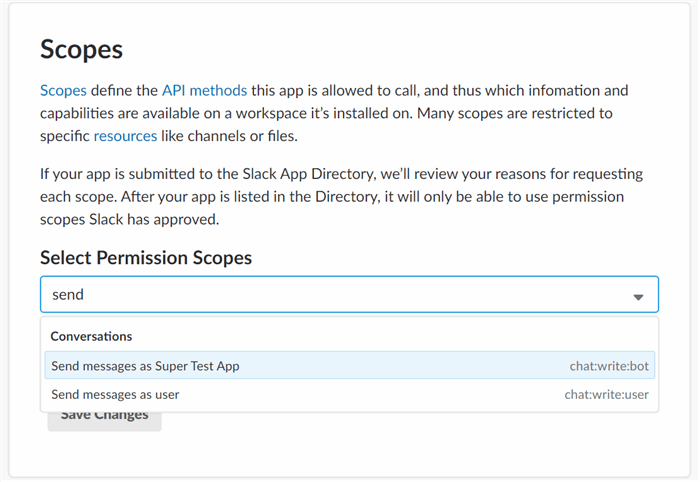This screenshot has width=700, height=482.
Task: Click the chat:write:bot scope identifier
Action: [609, 366]
